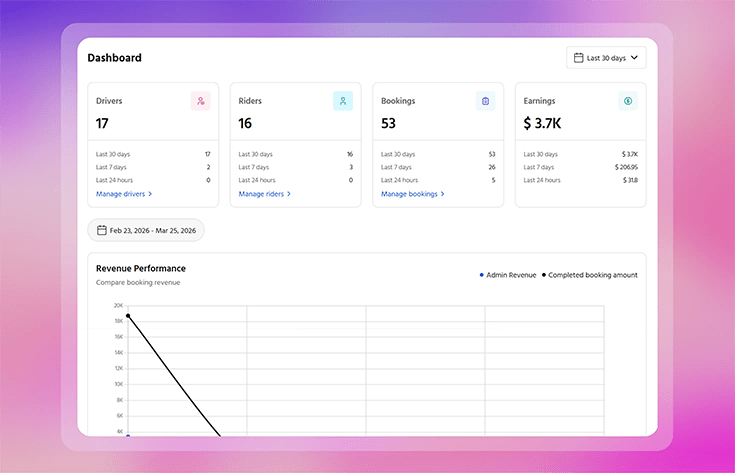This screenshot has height=473, width=735.
Task: Click the Dashboard heading
Action: (114, 58)
